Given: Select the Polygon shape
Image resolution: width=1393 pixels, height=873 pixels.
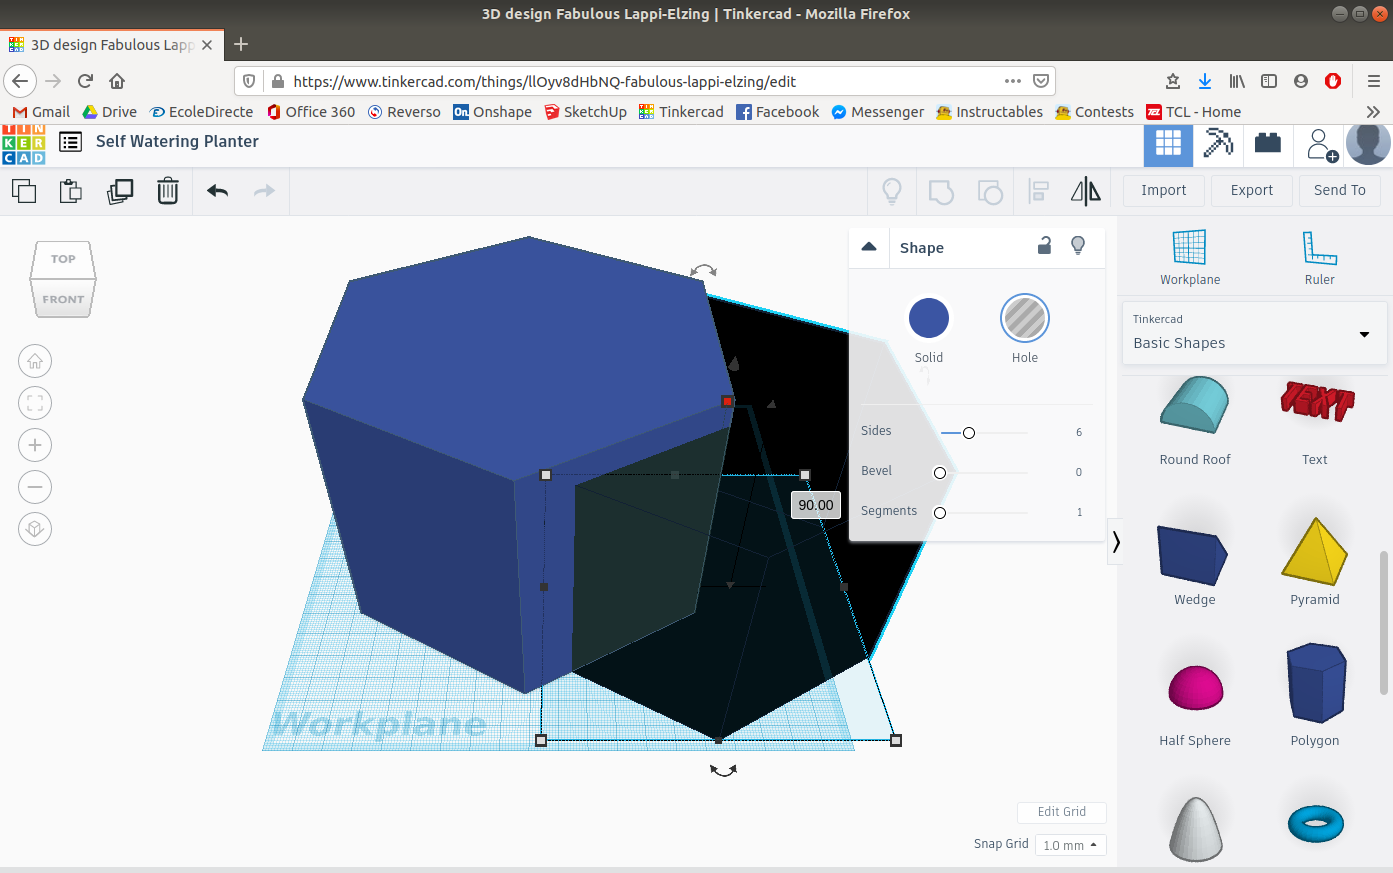Looking at the screenshot, I should pos(1315,695).
